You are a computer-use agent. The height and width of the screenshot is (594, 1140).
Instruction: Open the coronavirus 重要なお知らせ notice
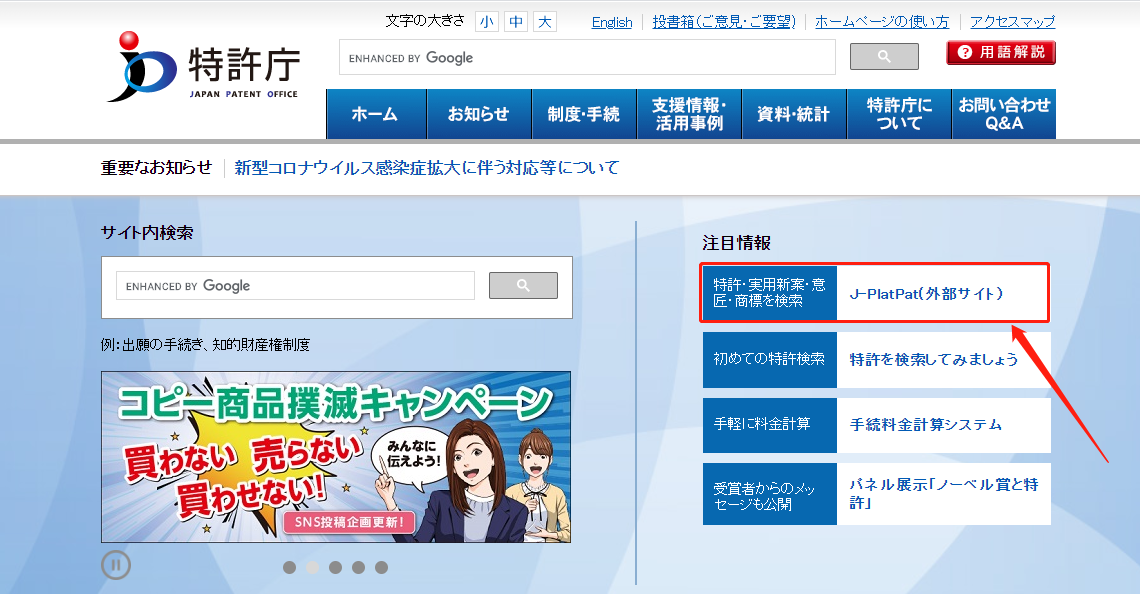(x=424, y=168)
